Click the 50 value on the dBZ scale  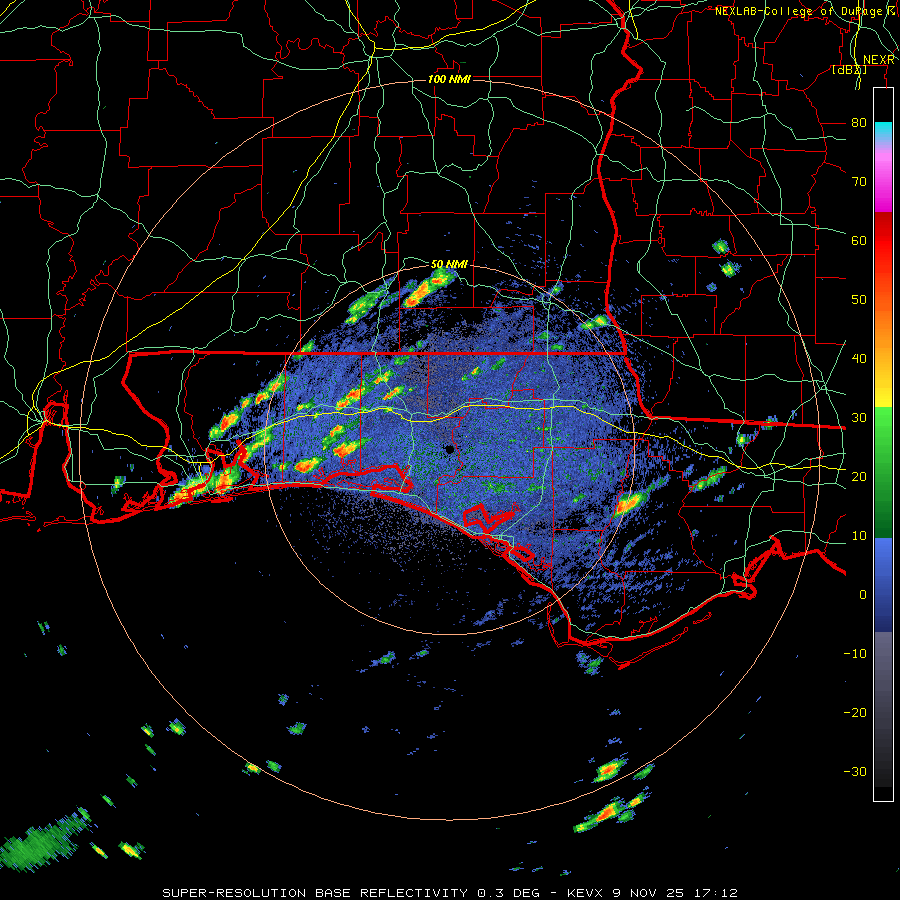pyautogui.click(x=859, y=300)
